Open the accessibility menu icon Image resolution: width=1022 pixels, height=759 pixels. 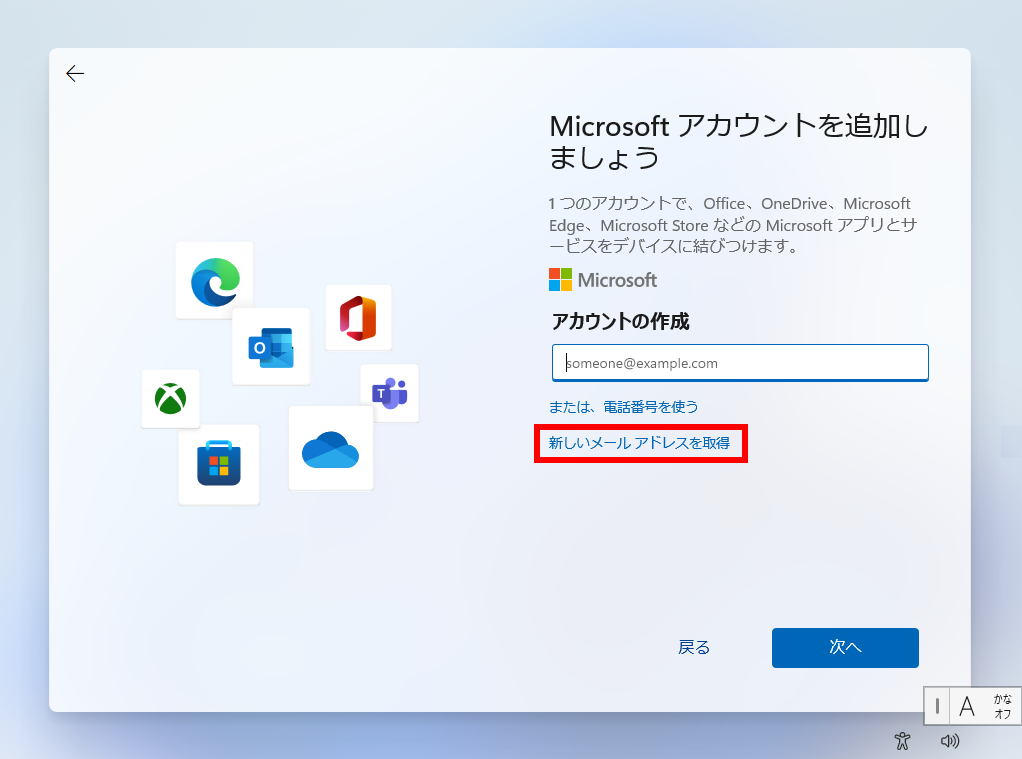(903, 741)
